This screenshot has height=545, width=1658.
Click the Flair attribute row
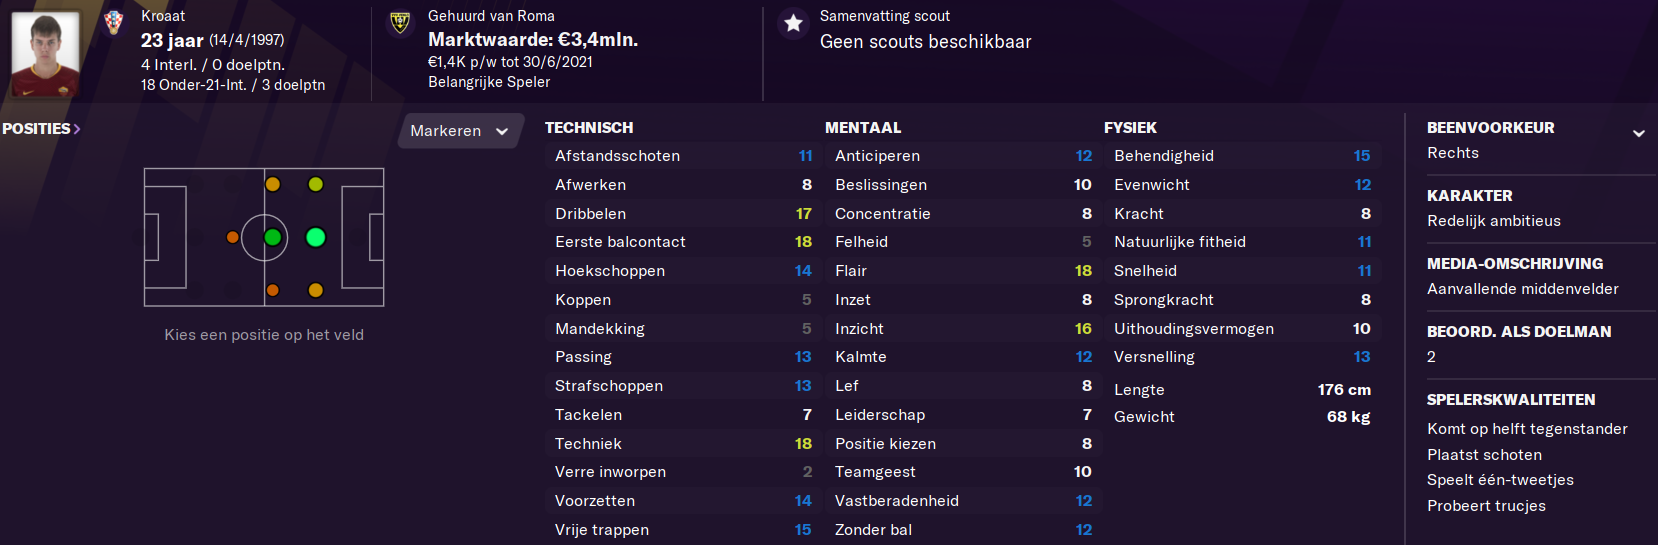[x=963, y=271]
